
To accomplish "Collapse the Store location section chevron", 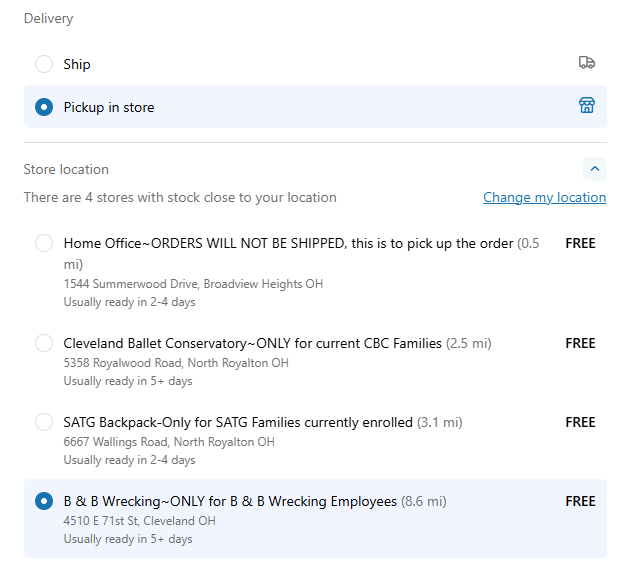I will coord(594,169).
